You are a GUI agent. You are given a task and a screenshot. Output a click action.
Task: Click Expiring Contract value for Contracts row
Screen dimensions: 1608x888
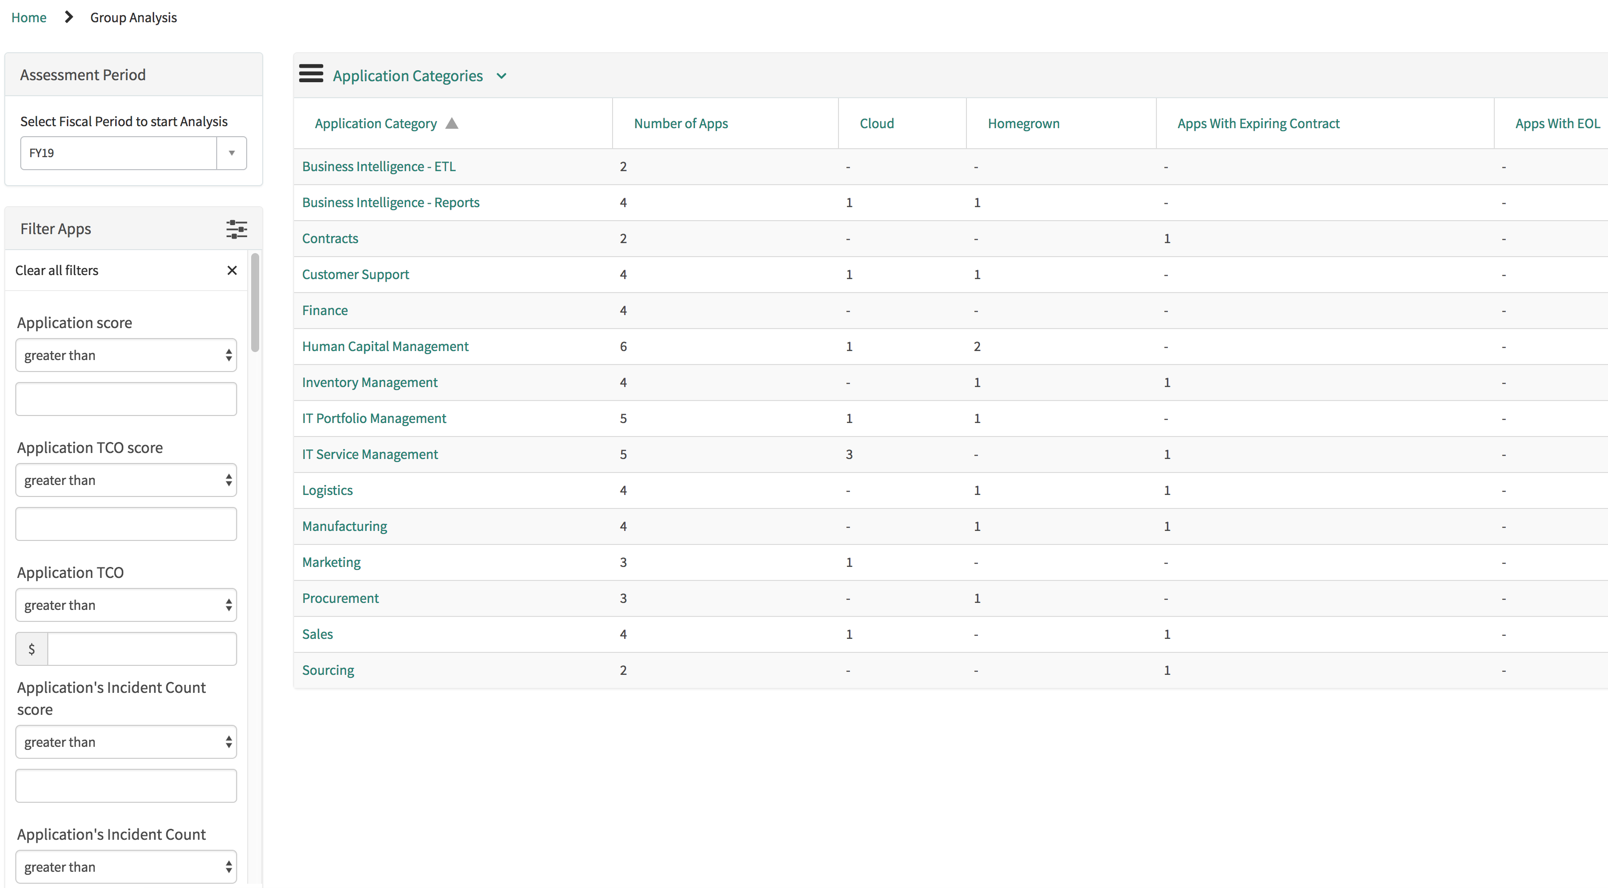[1167, 239]
